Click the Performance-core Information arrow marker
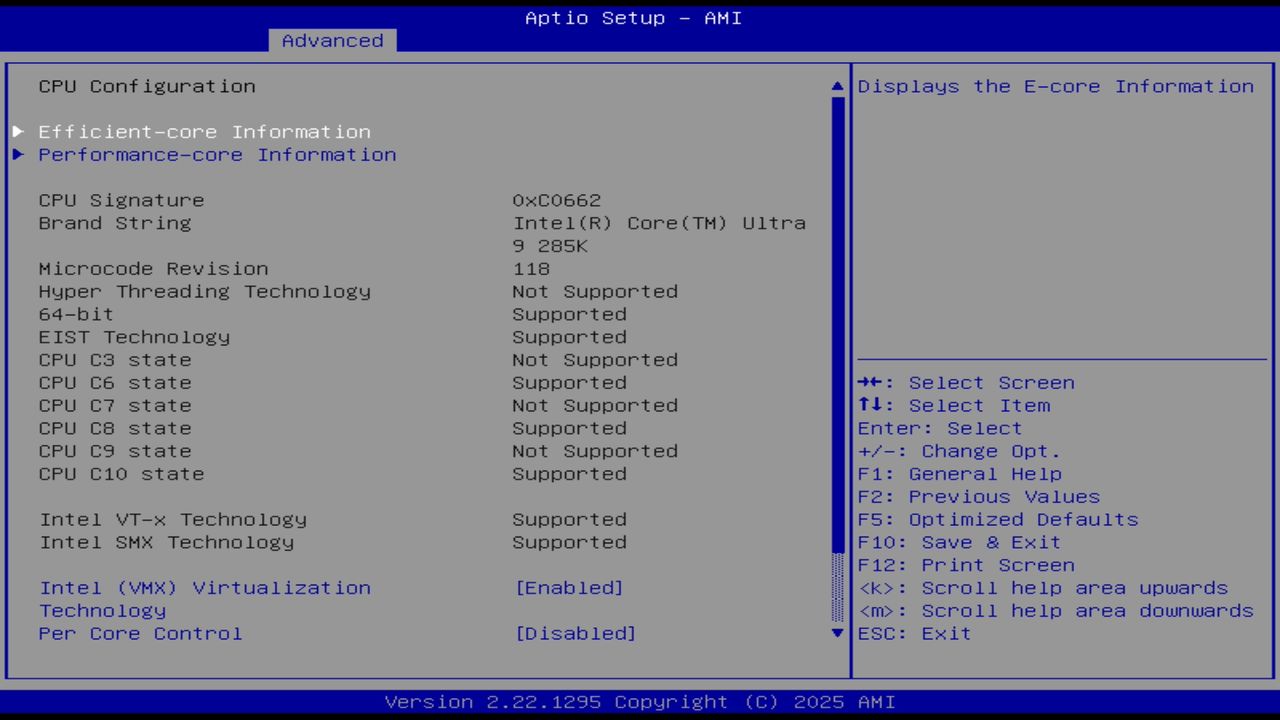Image resolution: width=1280 pixels, height=720 pixels. coord(17,154)
